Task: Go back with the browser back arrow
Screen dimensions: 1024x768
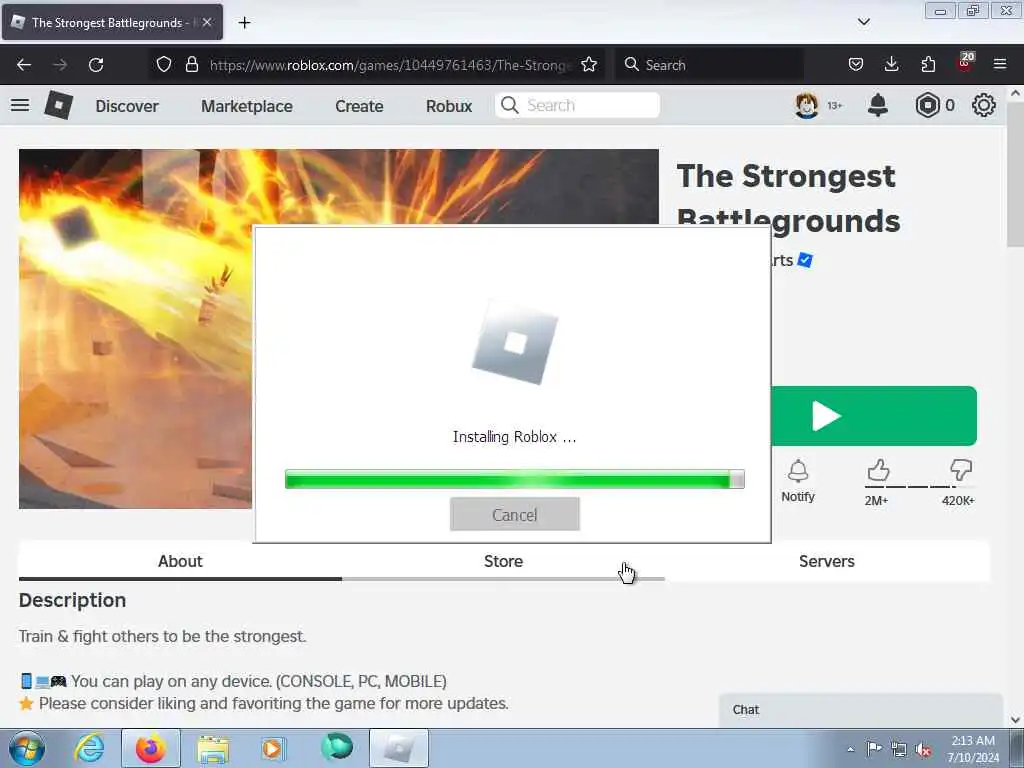Action: point(24,65)
